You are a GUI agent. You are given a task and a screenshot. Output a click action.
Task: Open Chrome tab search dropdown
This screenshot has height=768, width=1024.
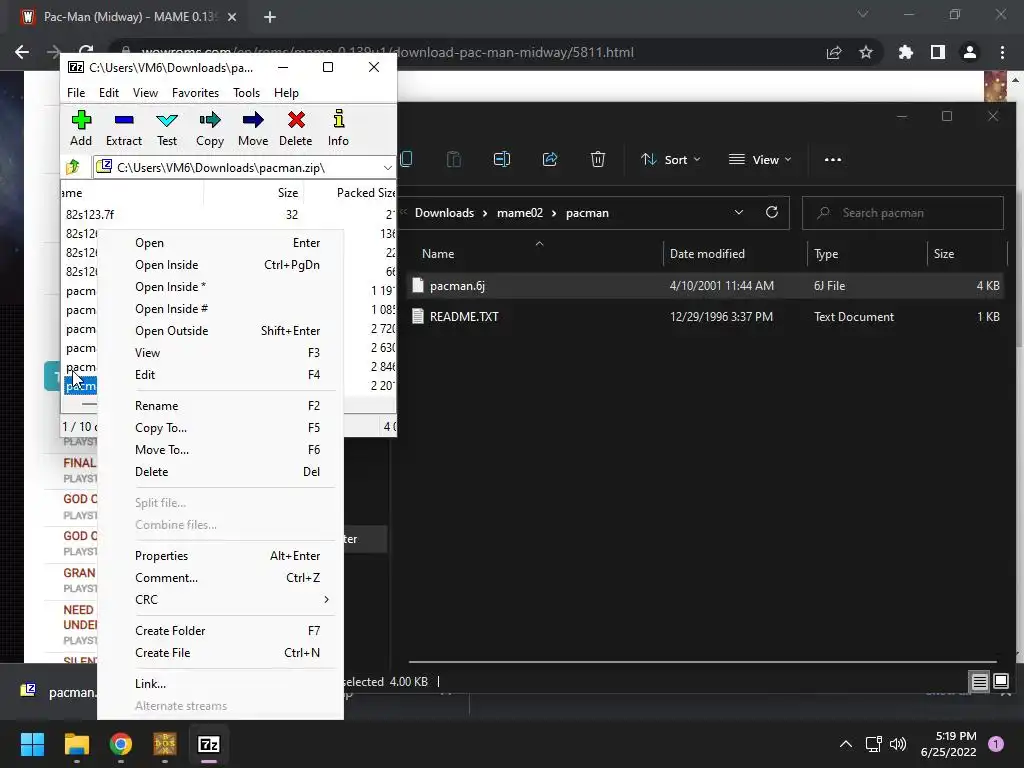coord(863,14)
